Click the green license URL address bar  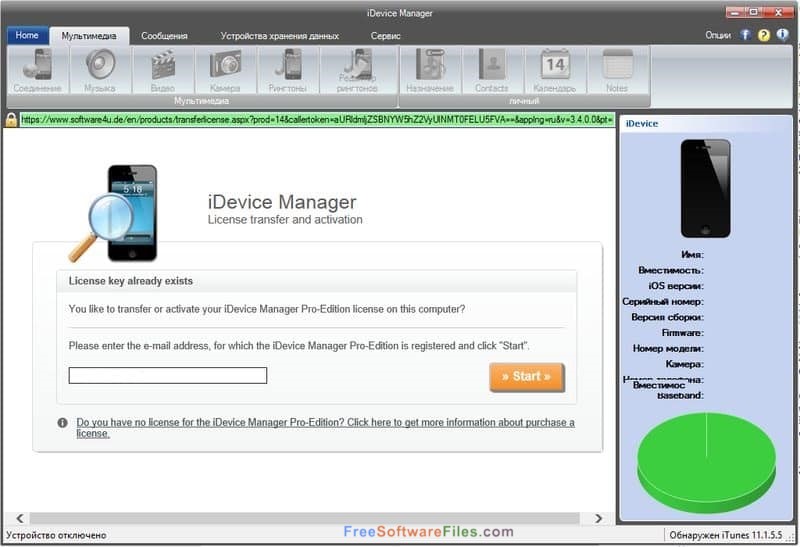point(317,120)
